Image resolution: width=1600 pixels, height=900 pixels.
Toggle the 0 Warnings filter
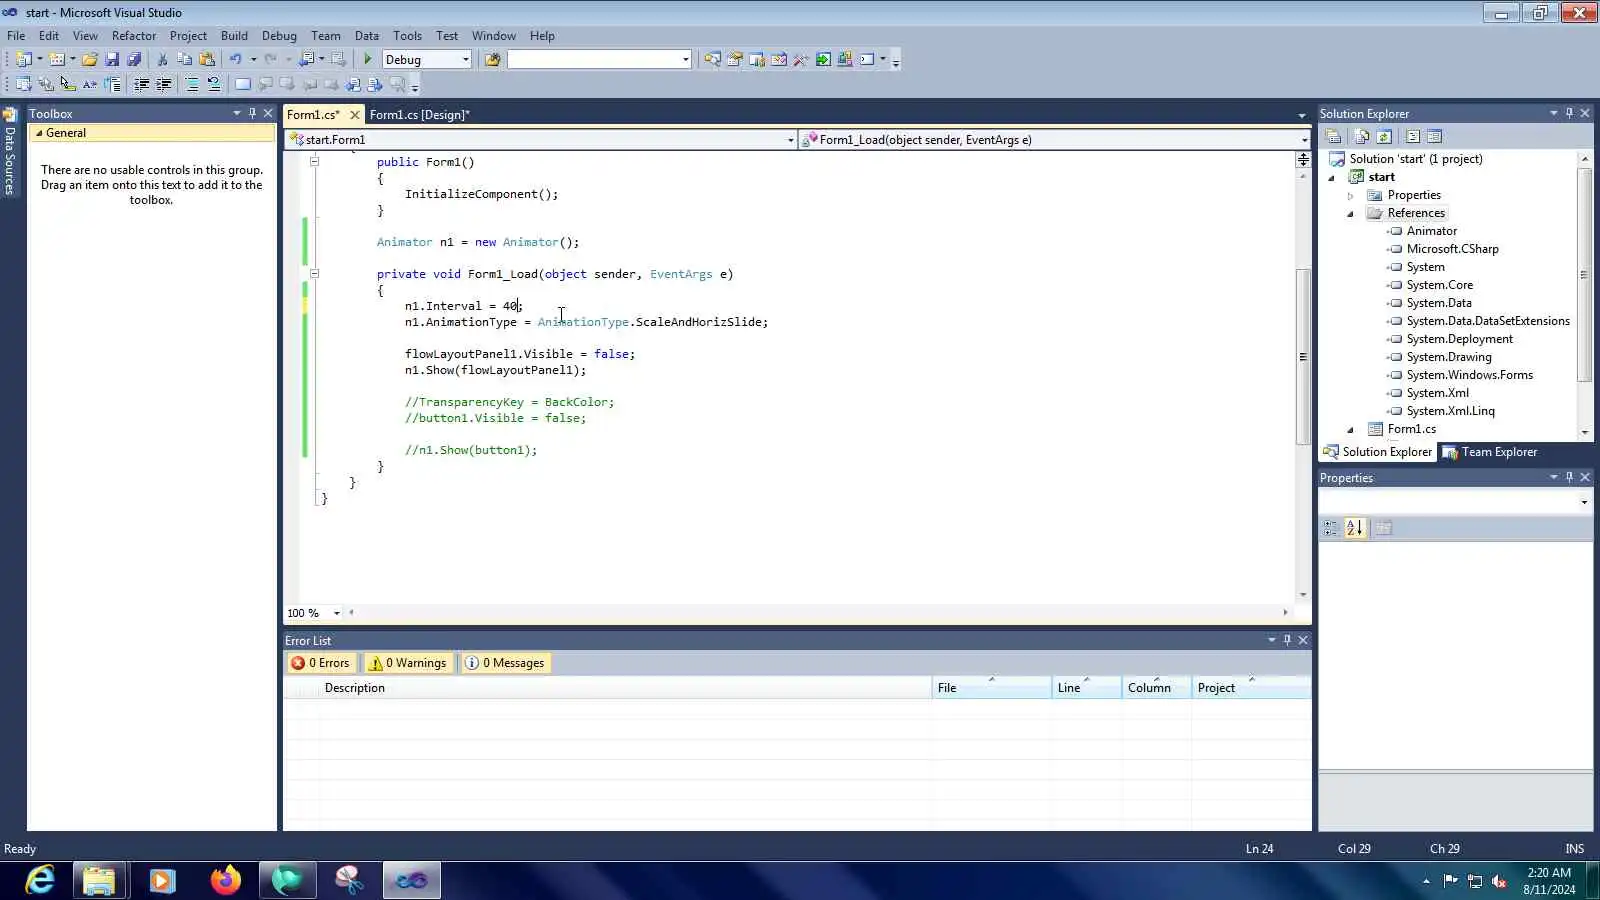point(407,663)
